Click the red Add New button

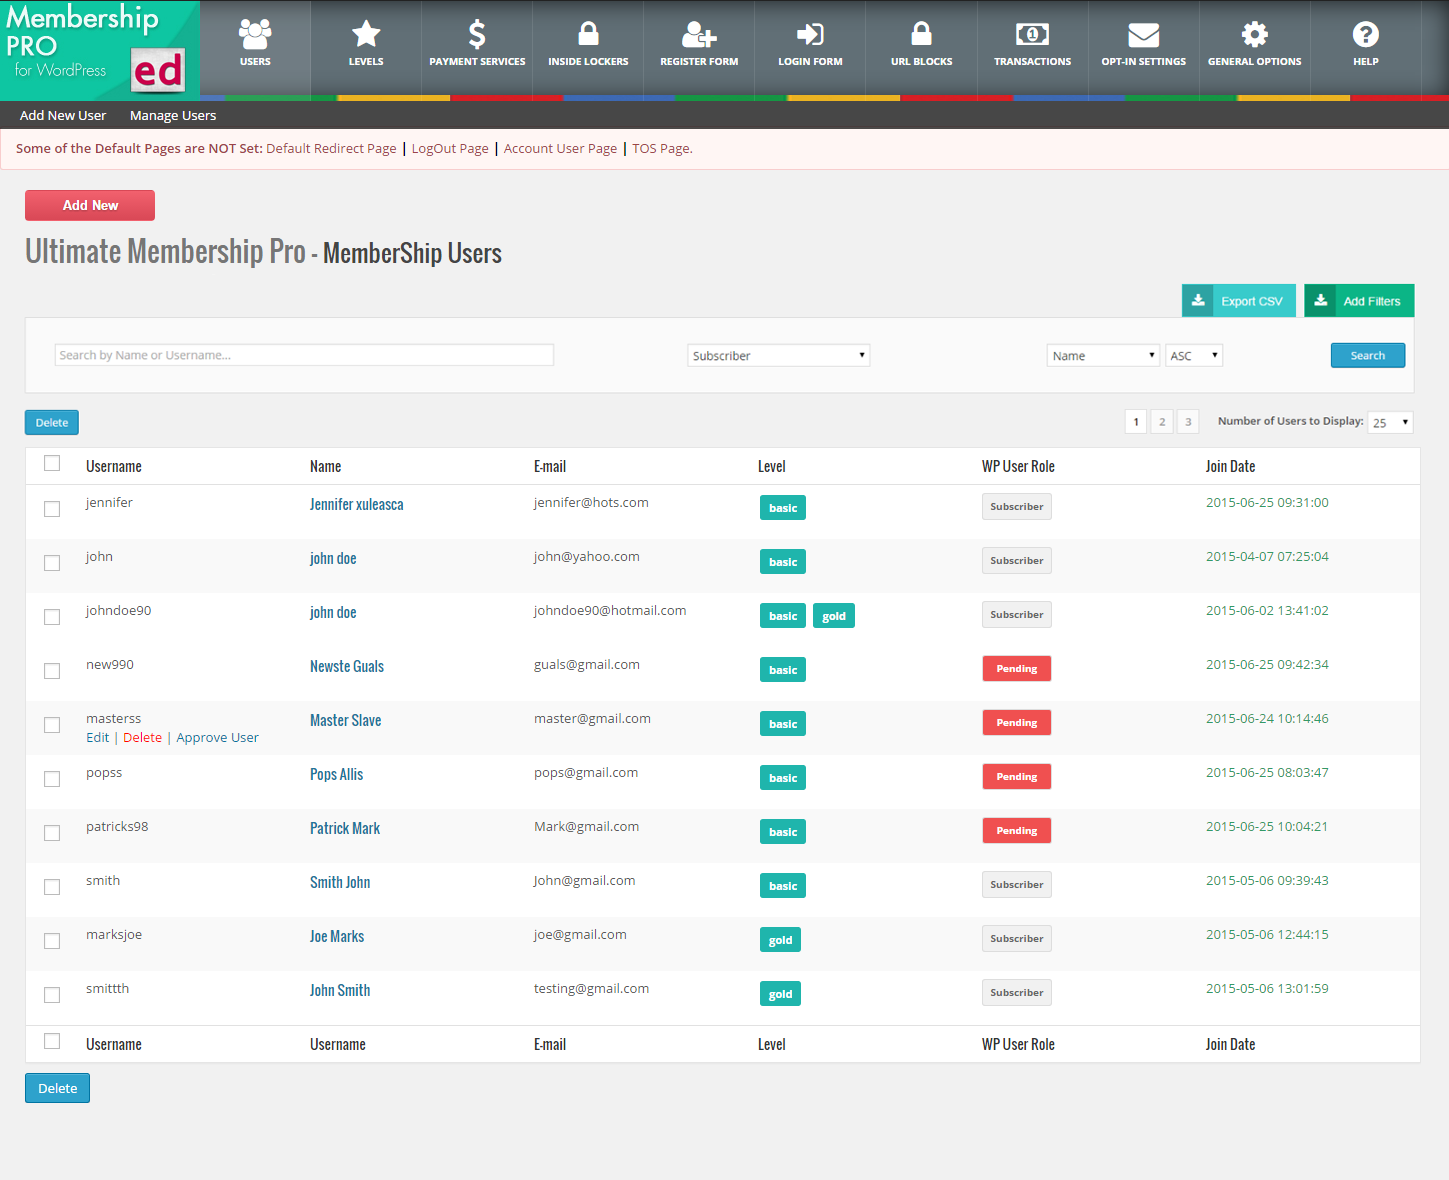[90, 205]
